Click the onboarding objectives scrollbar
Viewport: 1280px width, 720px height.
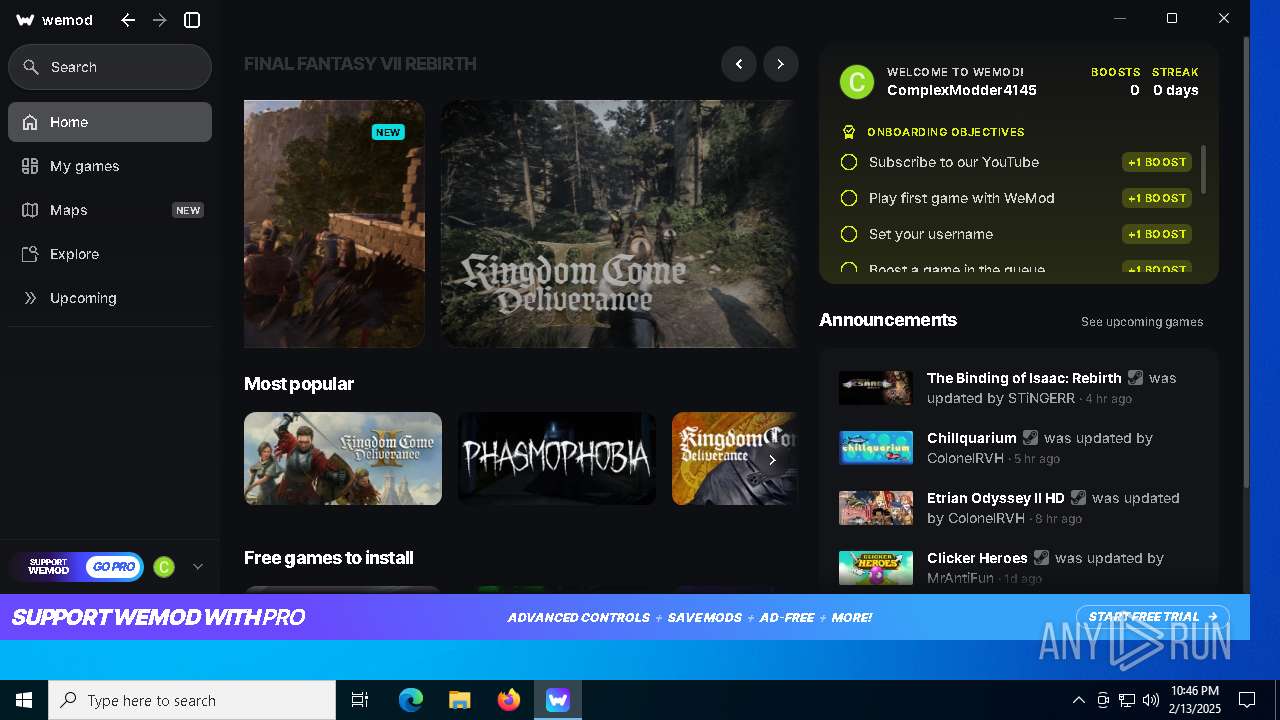(1203, 170)
